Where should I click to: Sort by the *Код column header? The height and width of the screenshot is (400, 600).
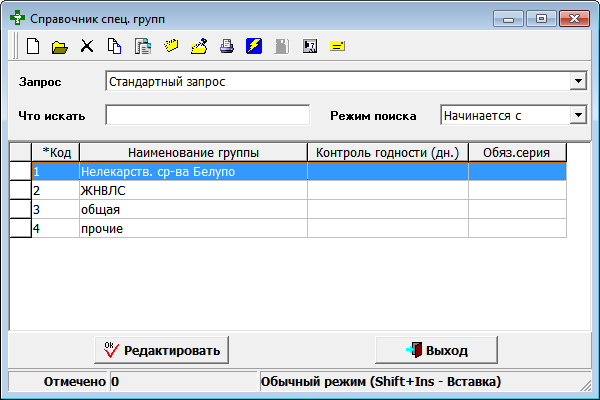tap(56, 152)
